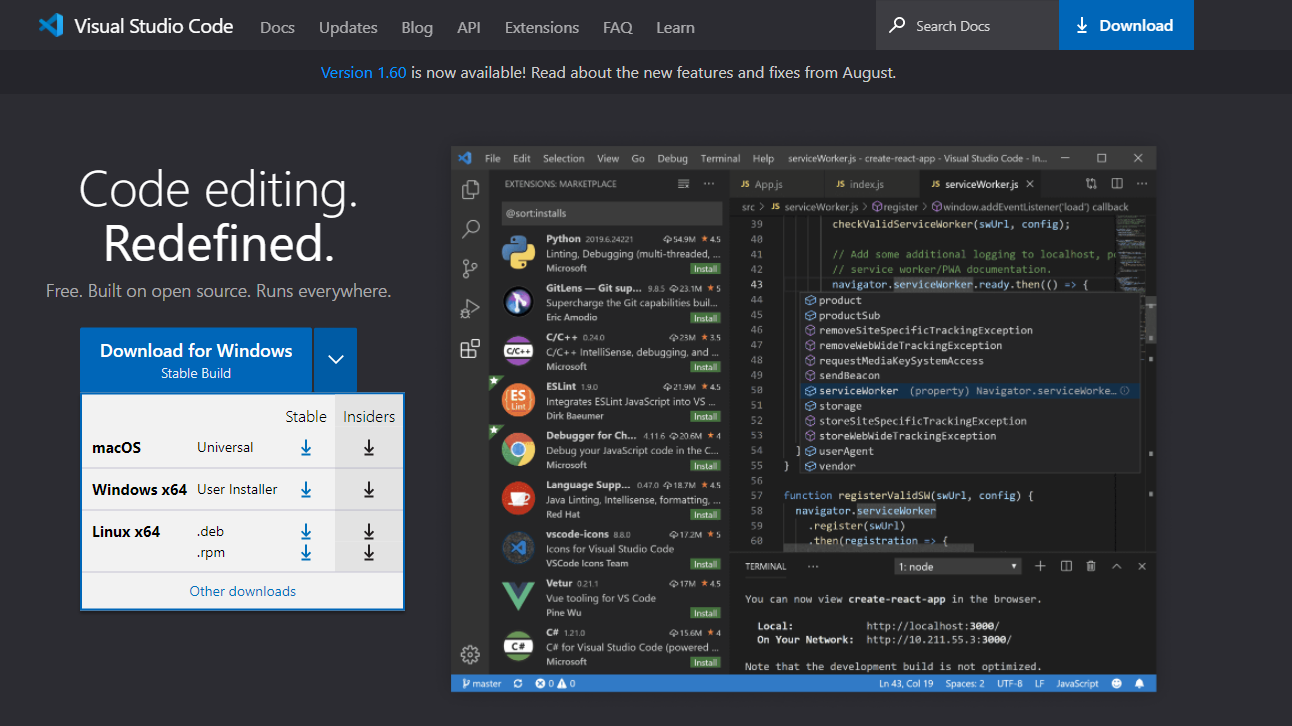Open Source Control icon in editor screenshot's activity bar
1292x726 pixels.
coord(470,269)
